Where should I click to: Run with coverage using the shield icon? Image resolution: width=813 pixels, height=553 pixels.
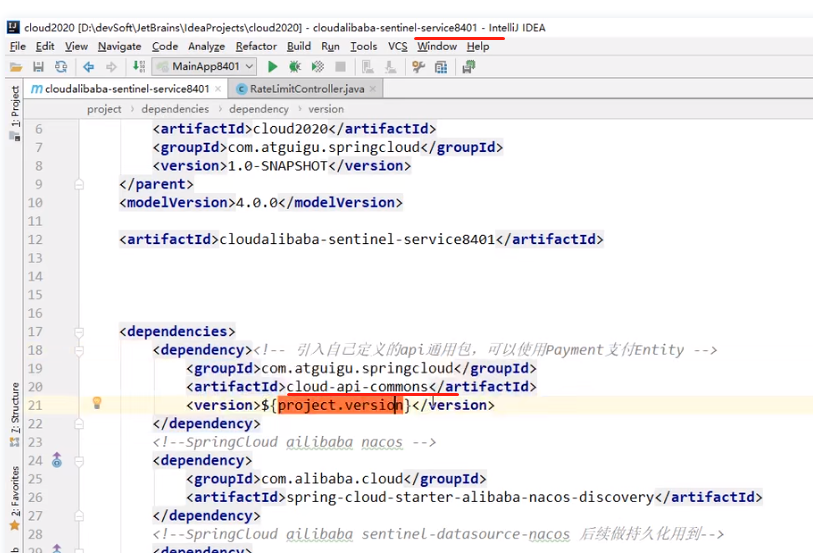pos(317,67)
